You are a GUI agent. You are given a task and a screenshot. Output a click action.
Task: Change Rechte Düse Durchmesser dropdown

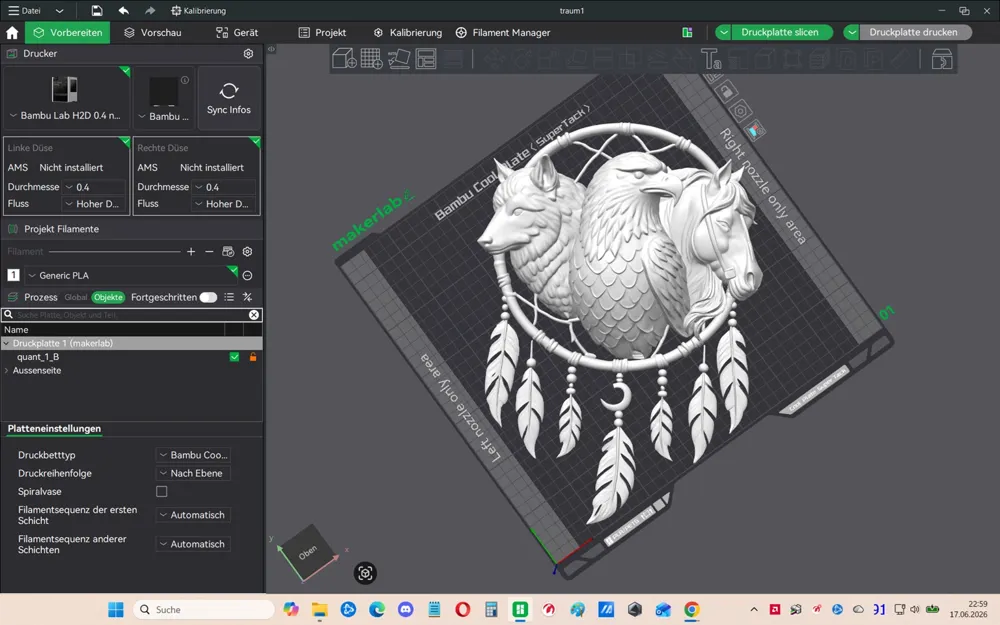(224, 187)
